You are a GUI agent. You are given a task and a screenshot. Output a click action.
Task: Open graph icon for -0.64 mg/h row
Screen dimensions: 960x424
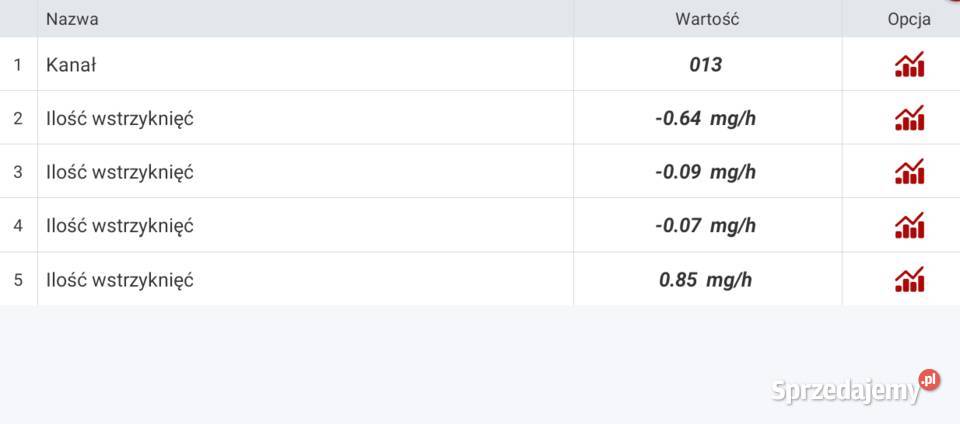pyautogui.click(x=909, y=118)
